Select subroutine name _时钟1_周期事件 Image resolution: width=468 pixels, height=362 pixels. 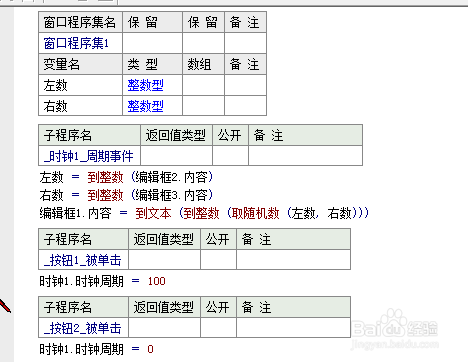click(x=89, y=156)
